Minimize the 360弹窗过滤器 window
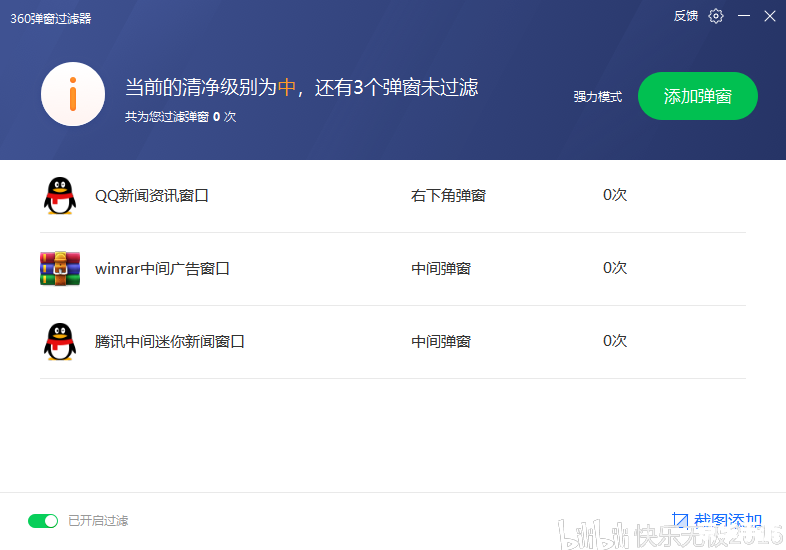This screenshot has height=550, width=786. pyautogui.click(x=744, y=16)
